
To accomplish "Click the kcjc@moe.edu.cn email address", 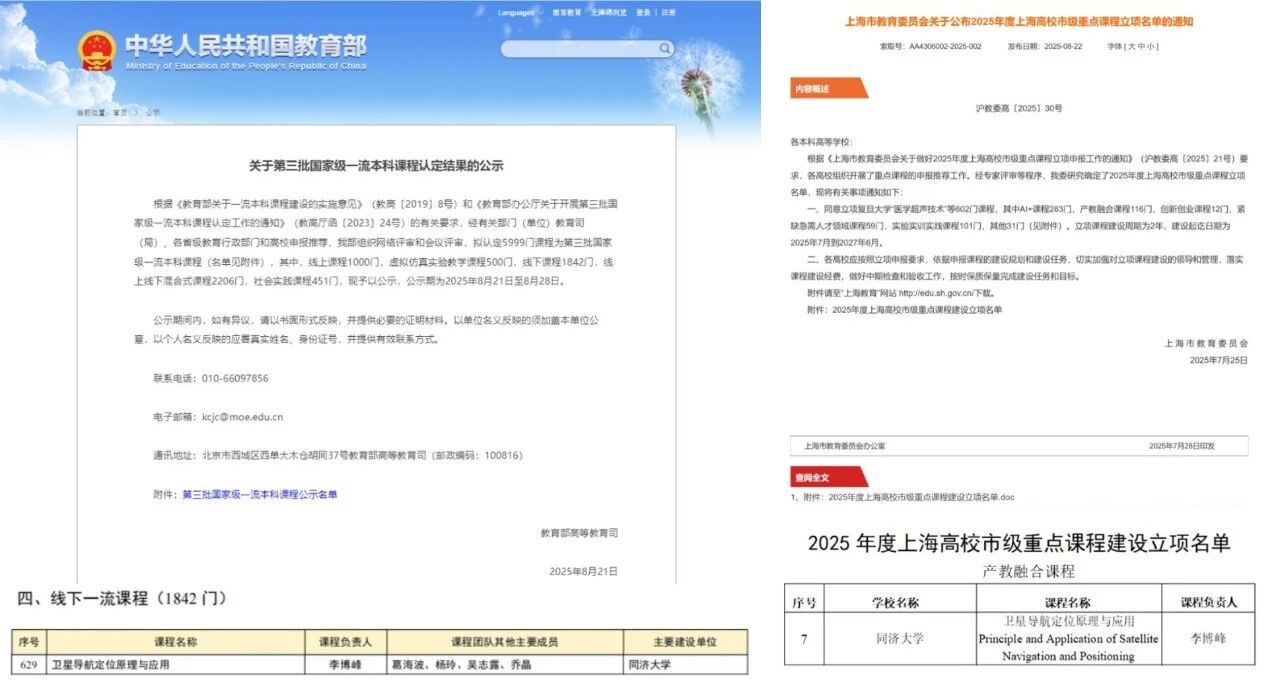I will point(243,417).
